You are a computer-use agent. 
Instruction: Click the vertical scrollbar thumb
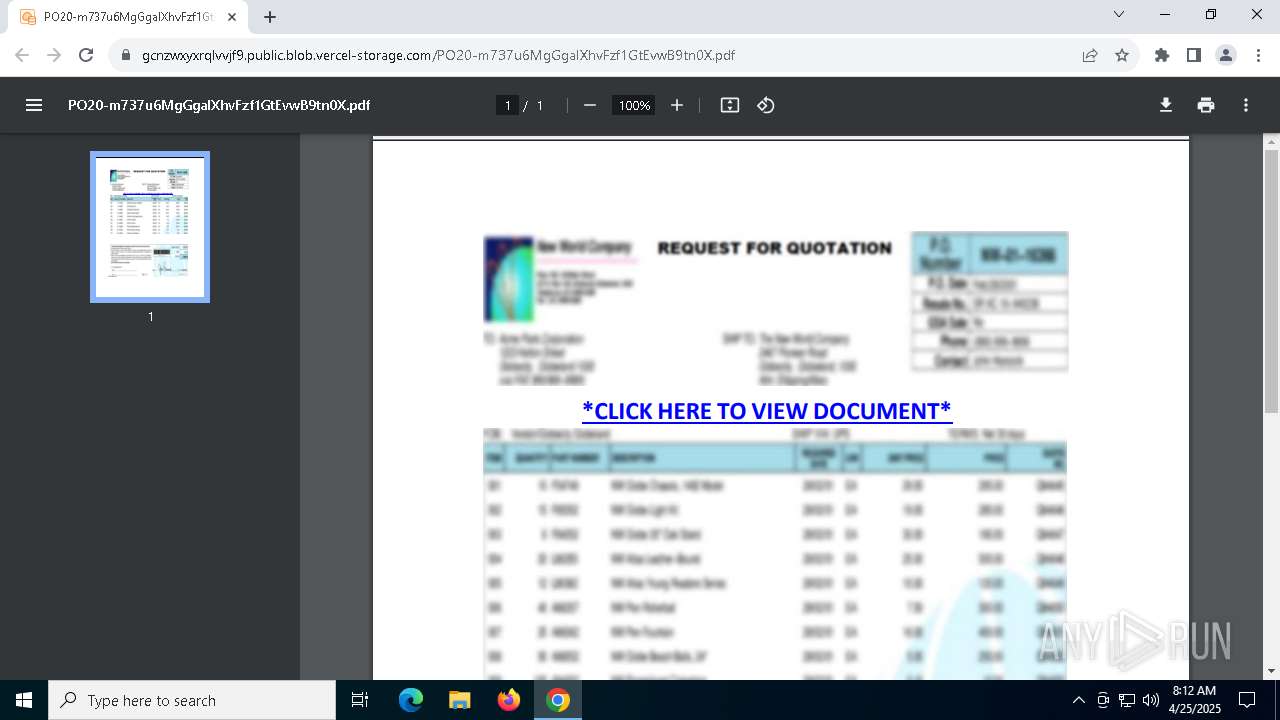[x=1271, y=280]
